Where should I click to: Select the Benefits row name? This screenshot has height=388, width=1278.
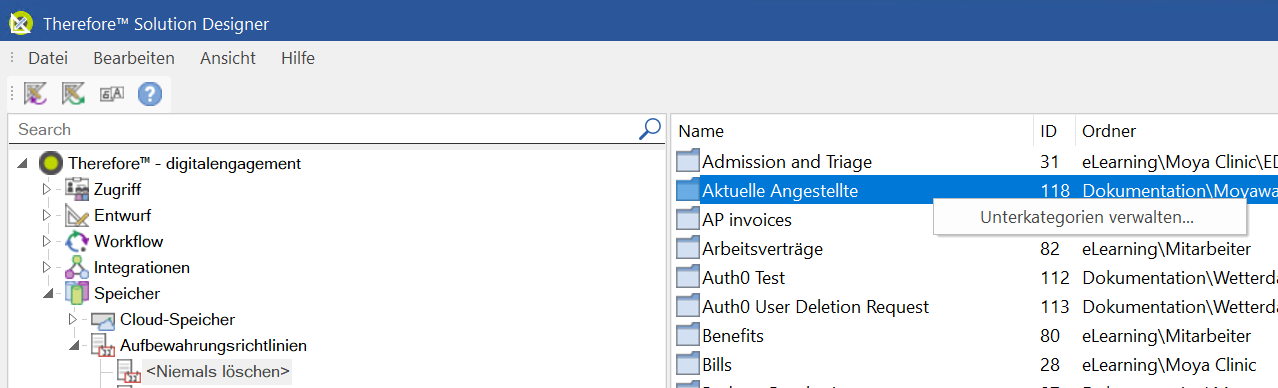click(733, 335)
